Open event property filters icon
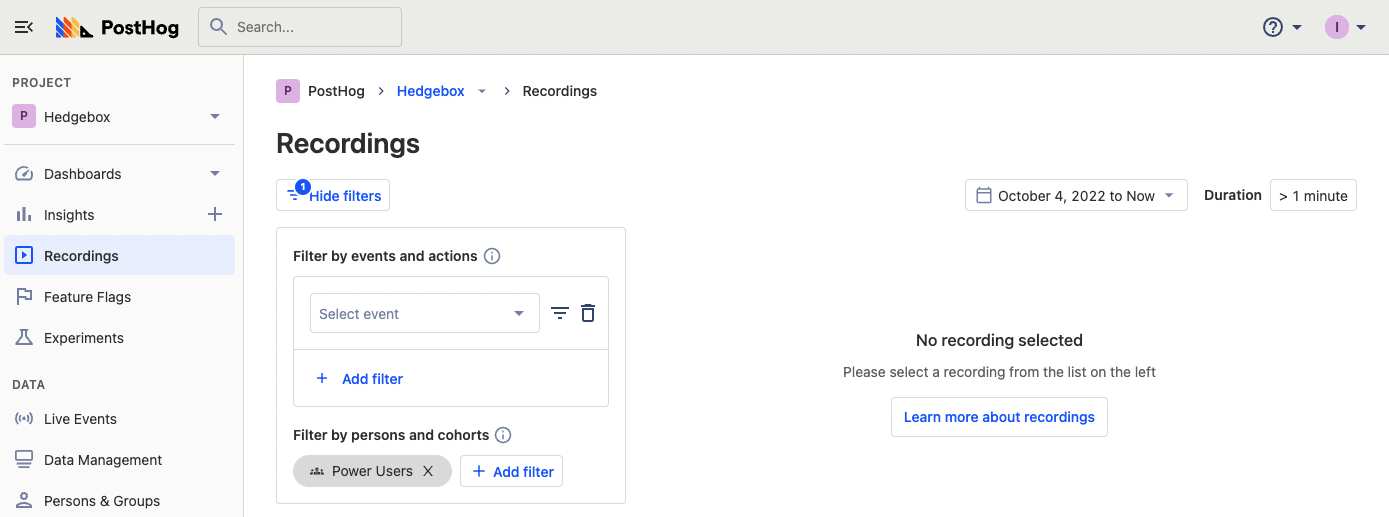Screen dimensions: 1389x517 point(560,313)
